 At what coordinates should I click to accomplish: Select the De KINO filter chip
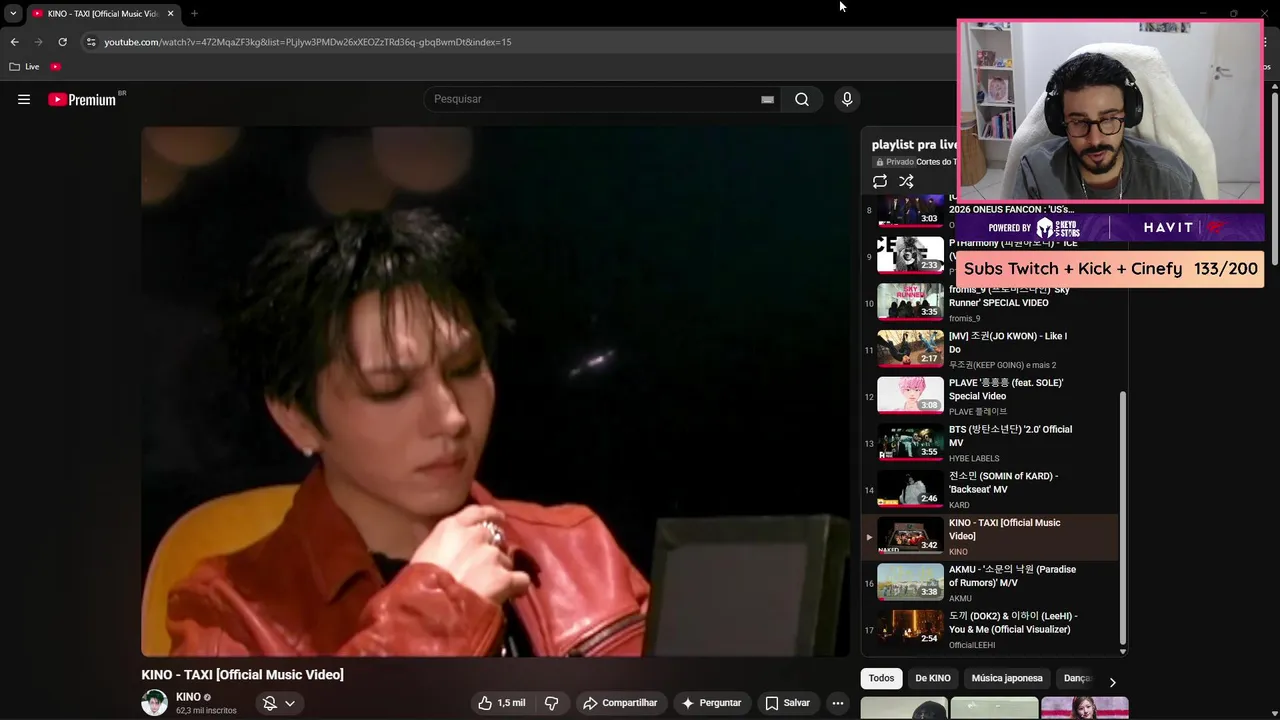click(933, 678)
